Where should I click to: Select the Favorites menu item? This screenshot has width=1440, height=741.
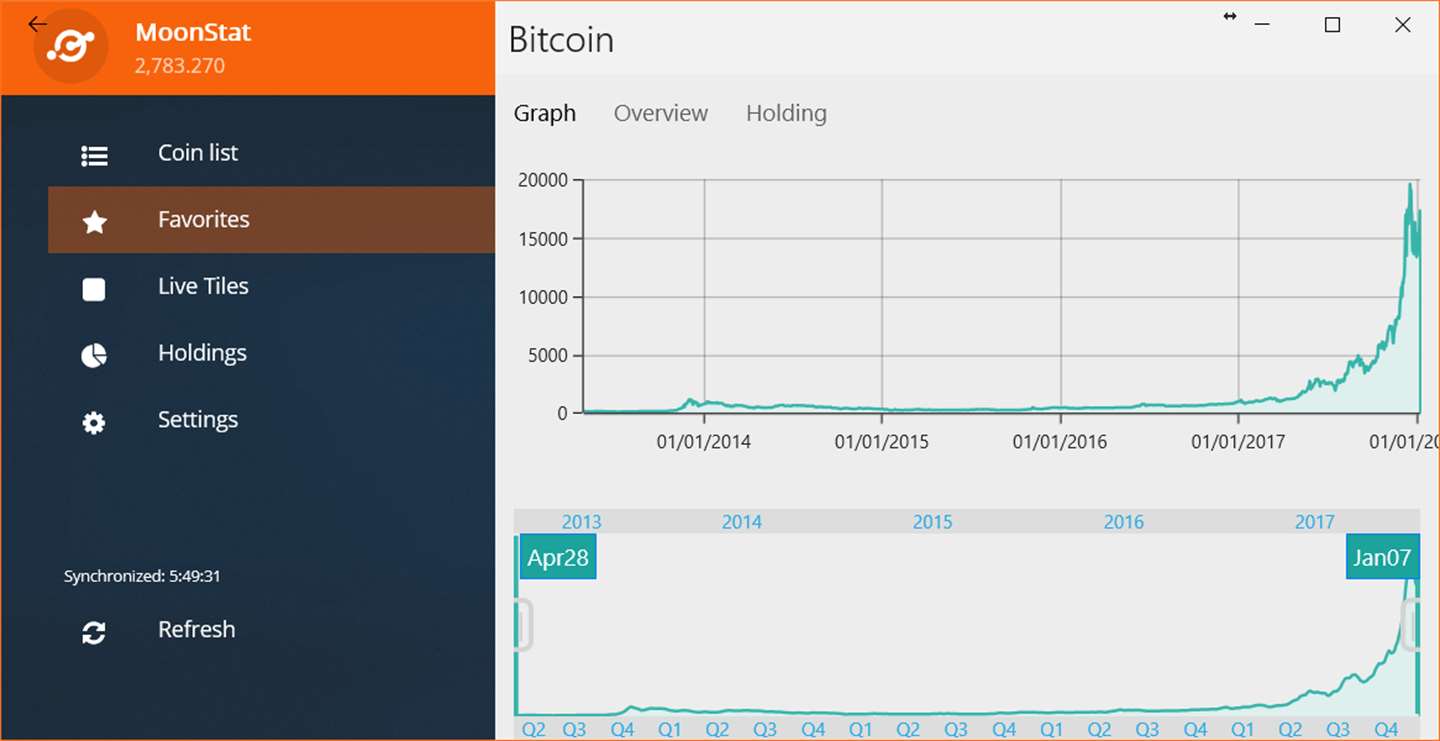pos(271,219)
